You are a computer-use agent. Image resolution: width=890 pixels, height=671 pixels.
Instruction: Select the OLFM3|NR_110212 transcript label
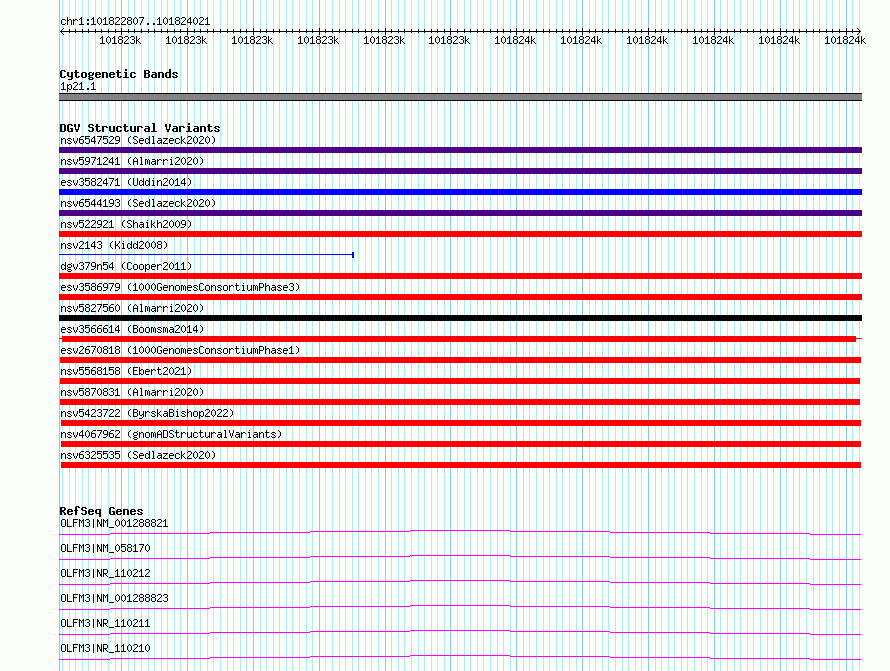(x=105, y=573)
